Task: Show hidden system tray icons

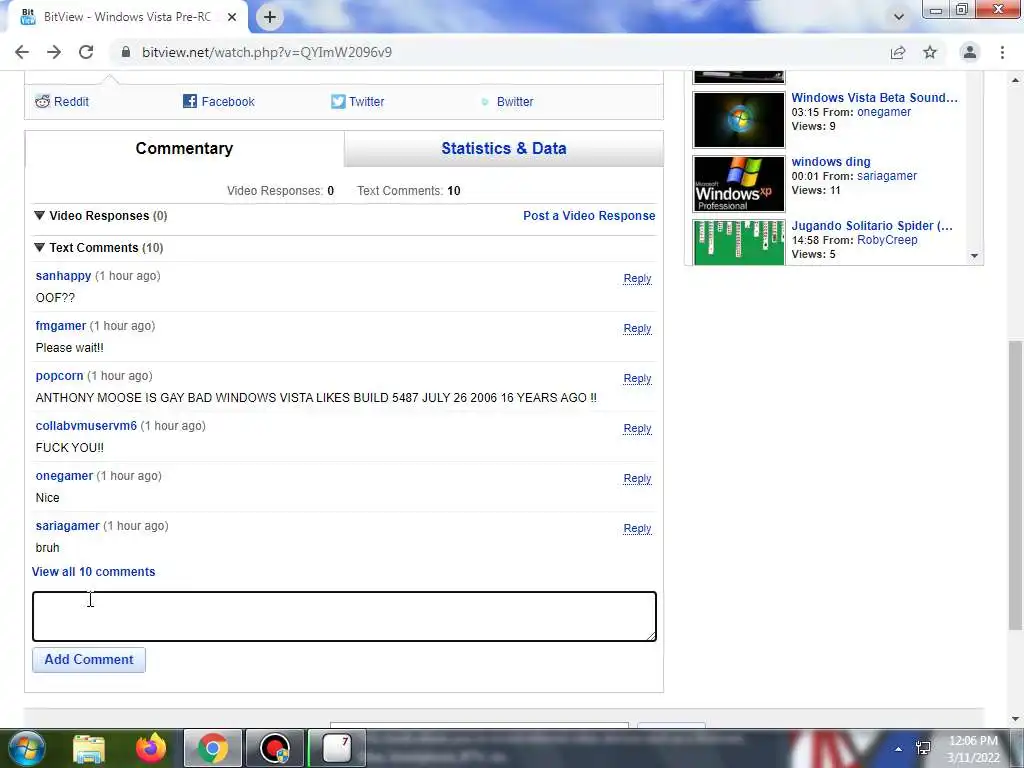Action: pyautogui.click(x=899, y=749)
